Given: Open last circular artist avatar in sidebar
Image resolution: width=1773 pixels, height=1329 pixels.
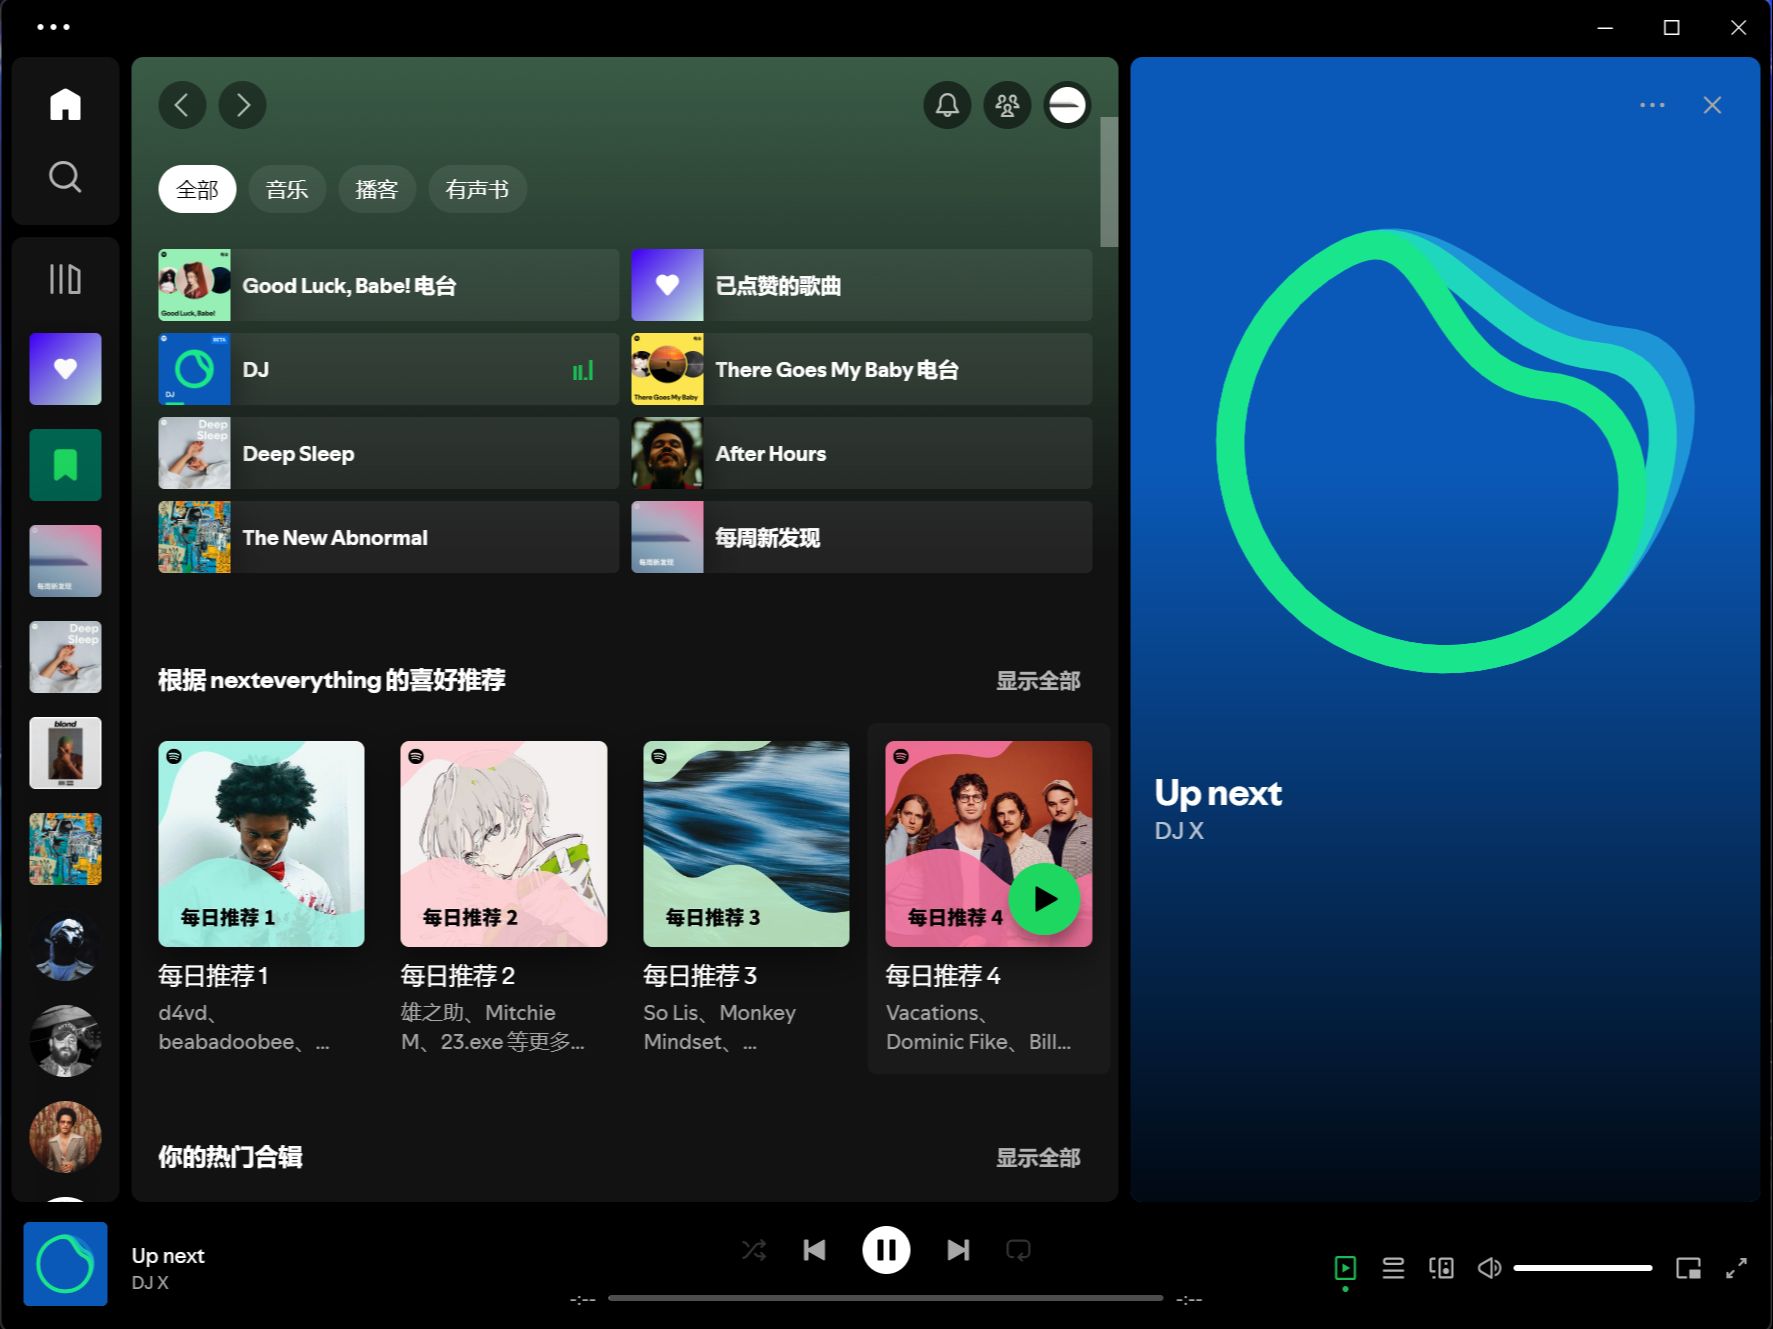Looking at the screenshot, I should point(65,1137).
